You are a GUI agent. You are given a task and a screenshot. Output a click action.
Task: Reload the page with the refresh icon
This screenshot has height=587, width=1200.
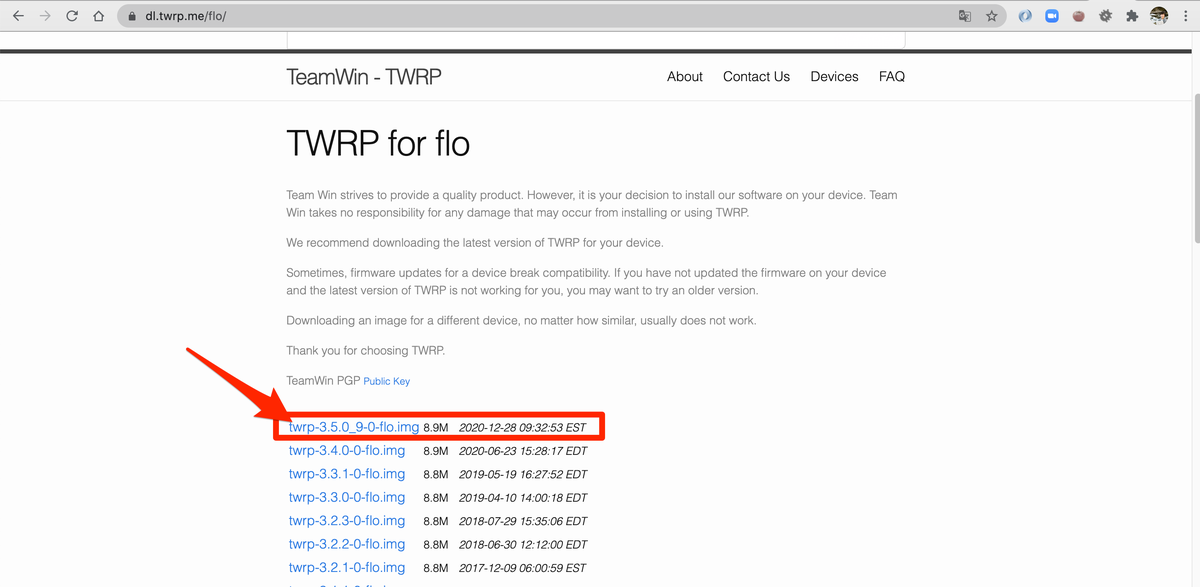coord(72,16)
